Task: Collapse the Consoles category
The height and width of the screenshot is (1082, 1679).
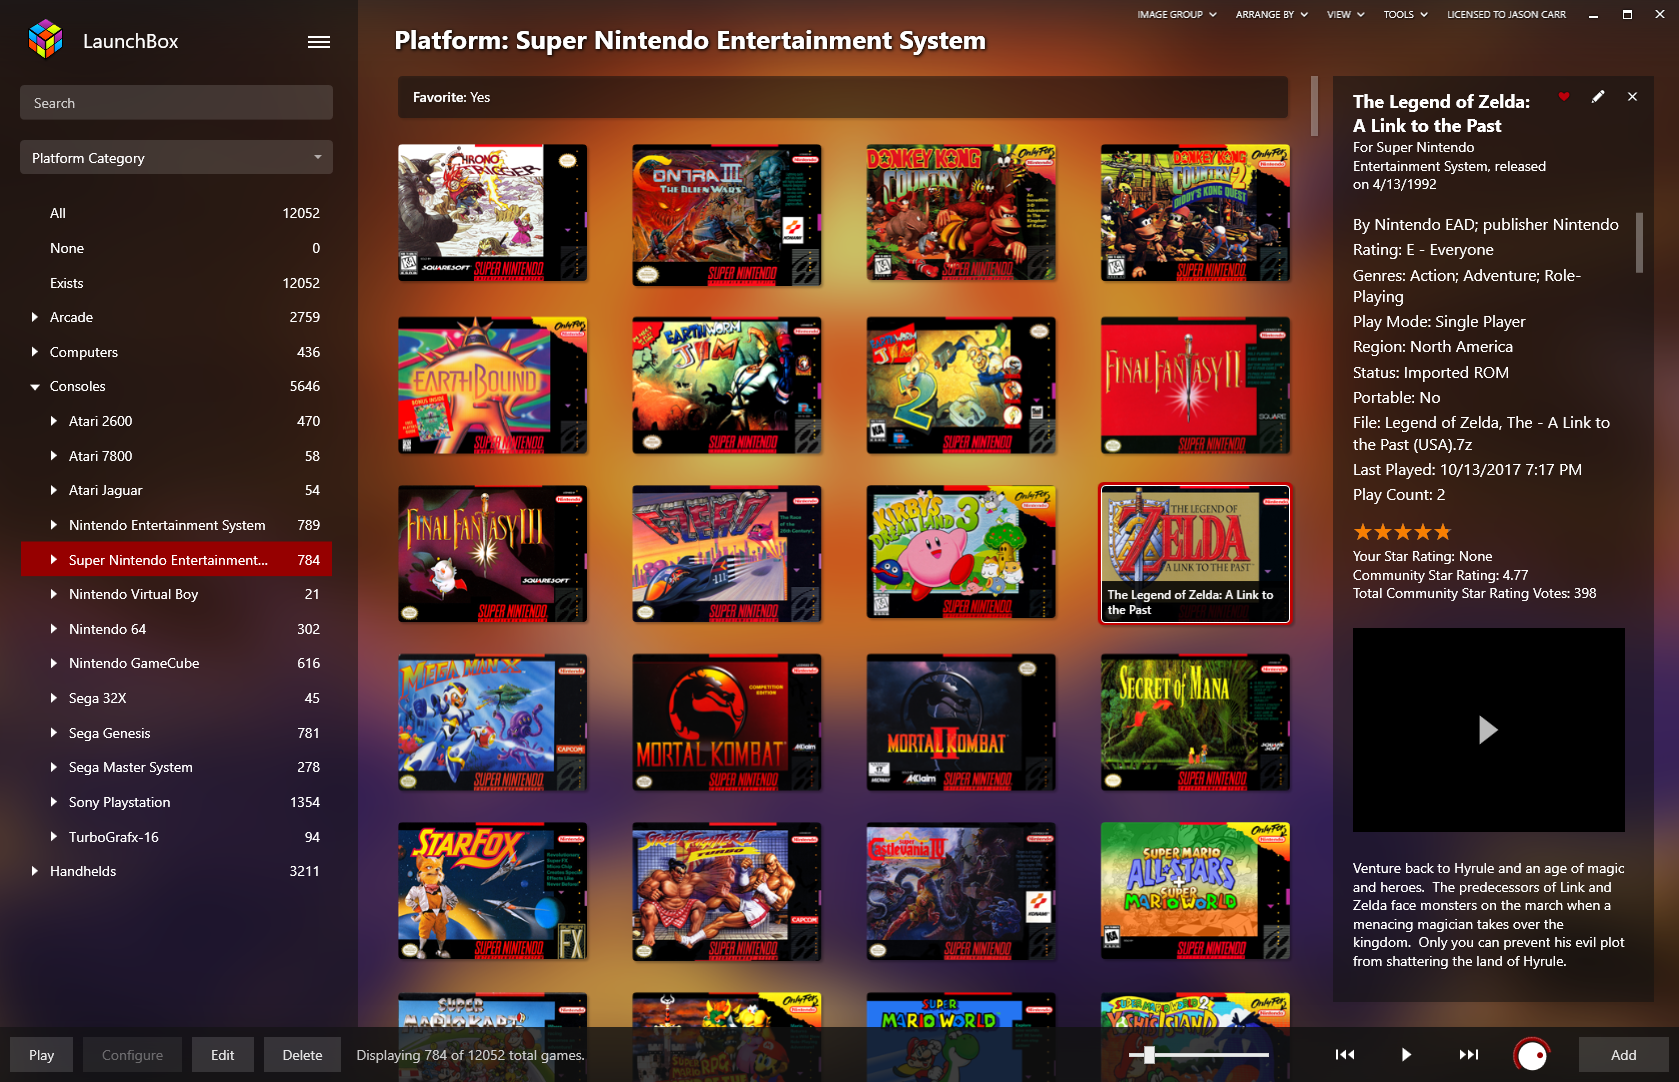Action: point(35,386)
